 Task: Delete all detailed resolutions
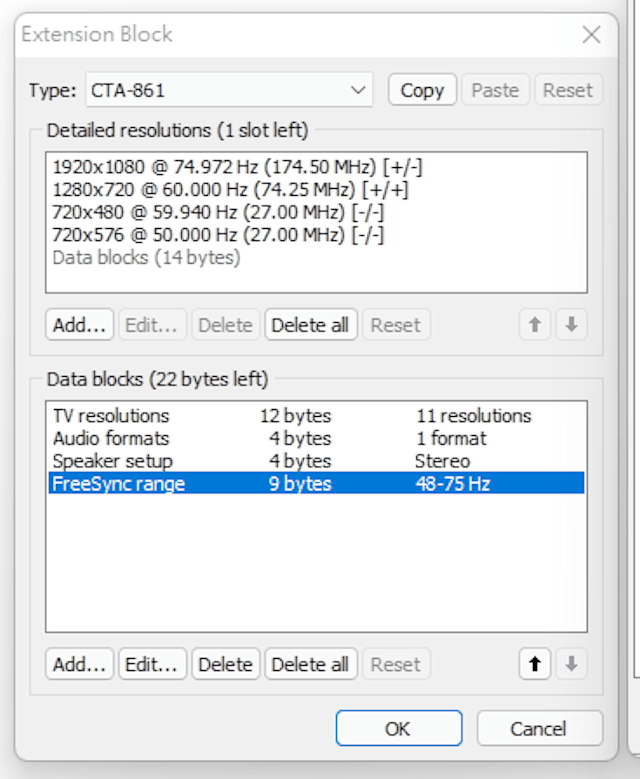pyautogui.click(x=311, y=325)
